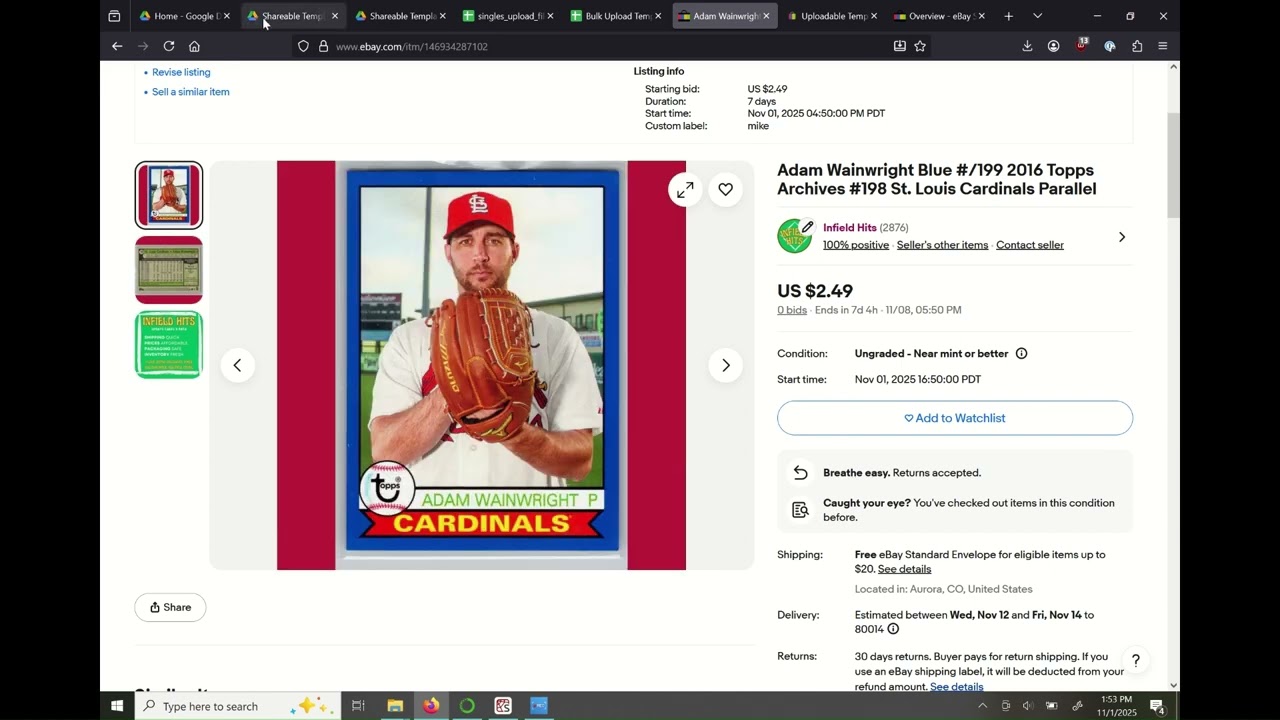Screen dimensions: 1280x720
Task: Show the previous listing photo
Action: 237,365
